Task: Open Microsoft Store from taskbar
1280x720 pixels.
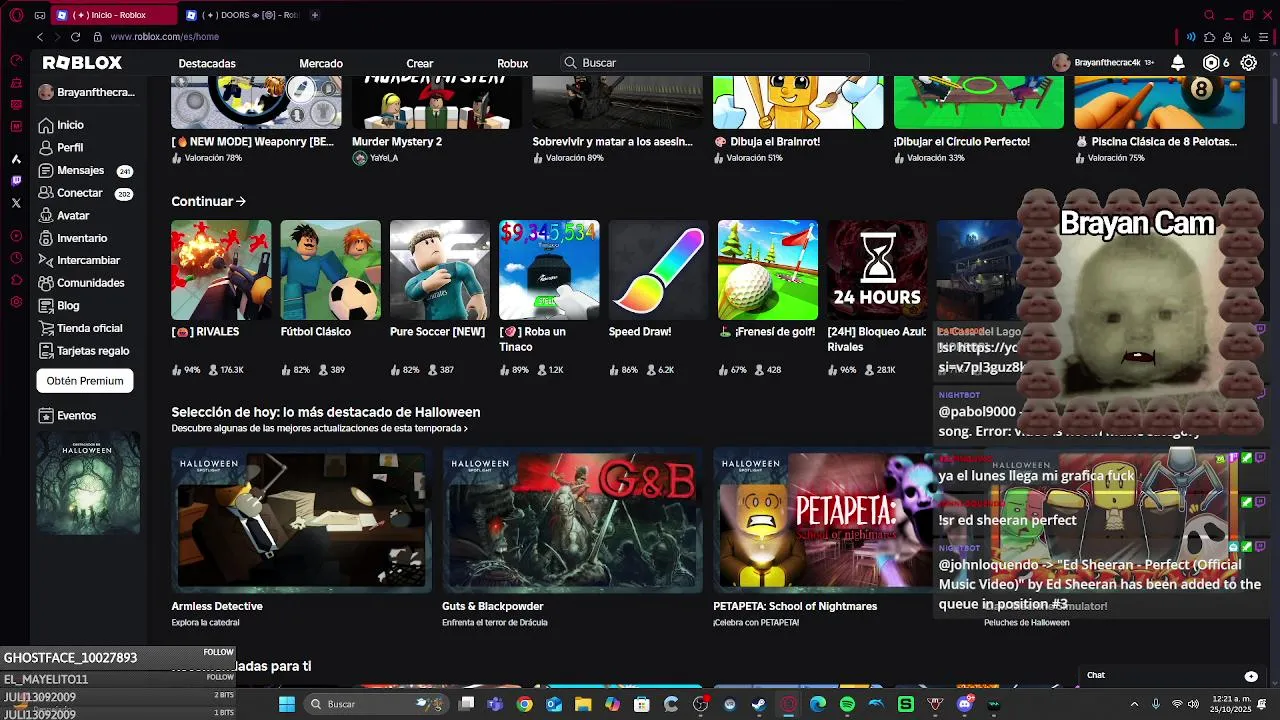Action: coord(642,704)
